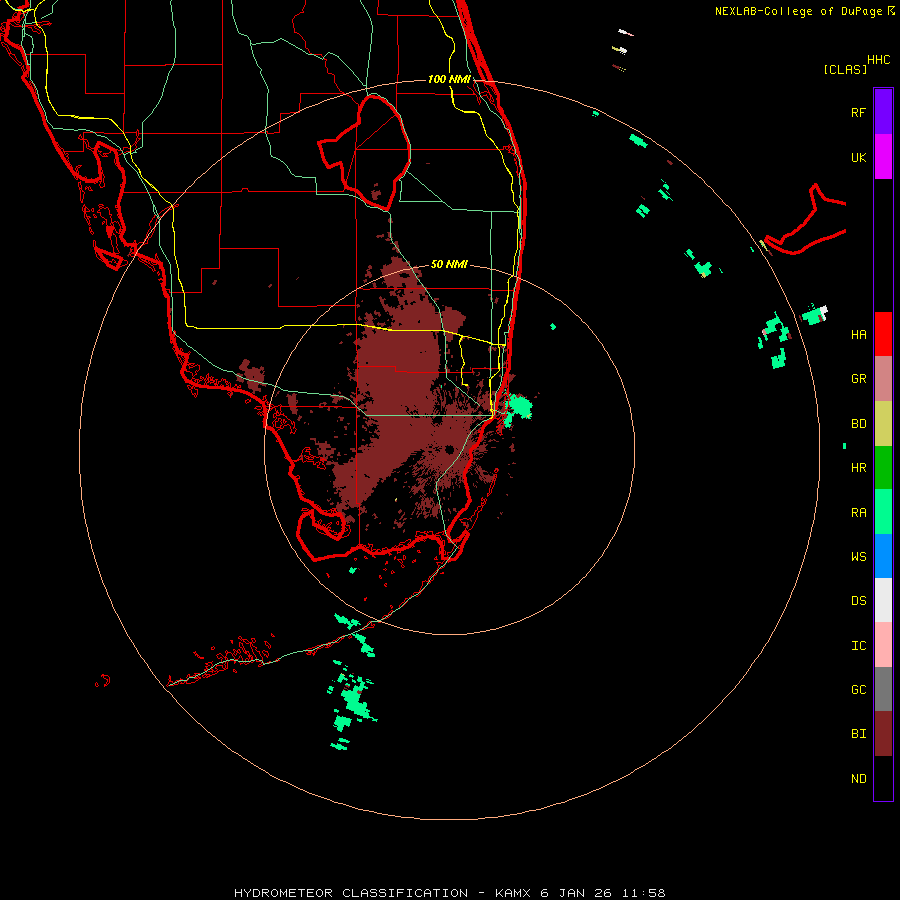Click the ND legend label
Screen dimensions: 900x900
point(858,779)
